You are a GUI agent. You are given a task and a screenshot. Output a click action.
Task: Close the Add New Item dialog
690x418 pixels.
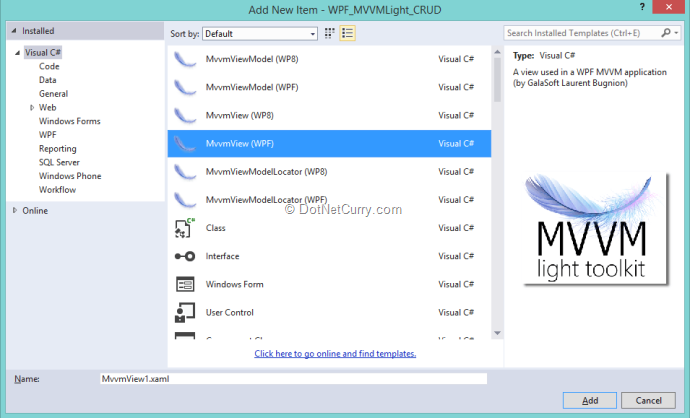[669, 7]
